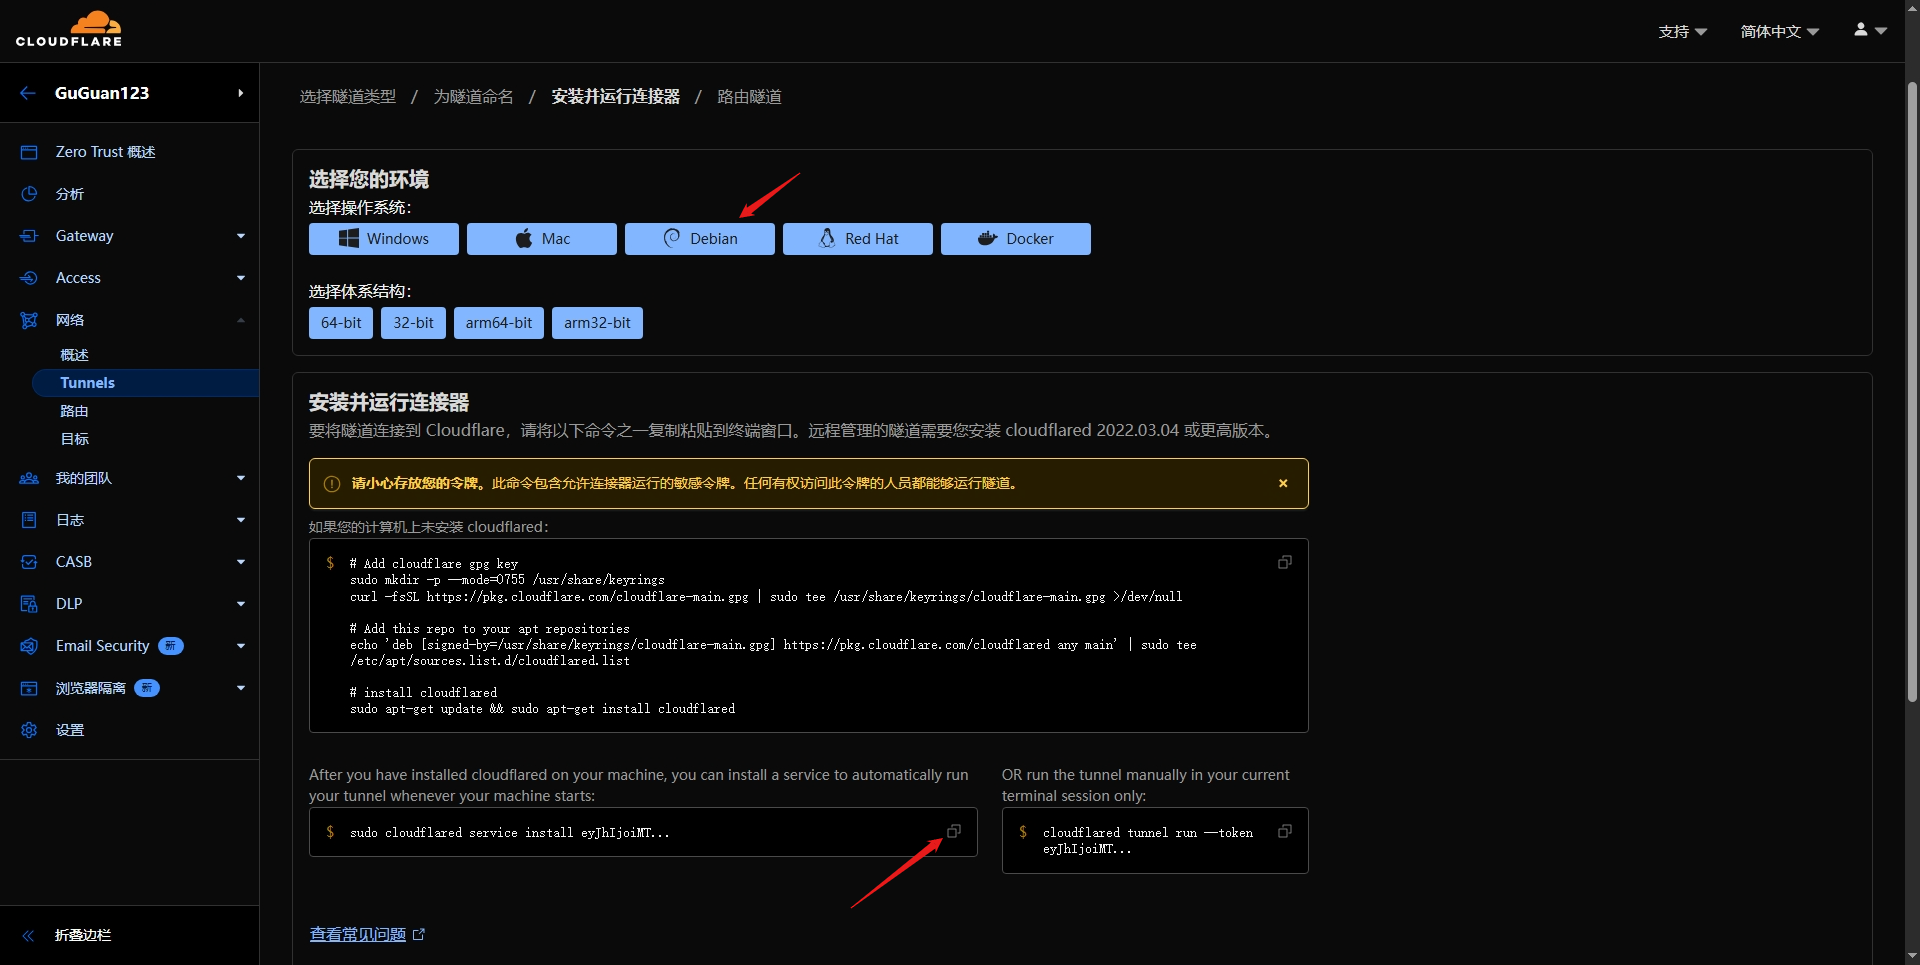Click the Email Security icon

29,646
